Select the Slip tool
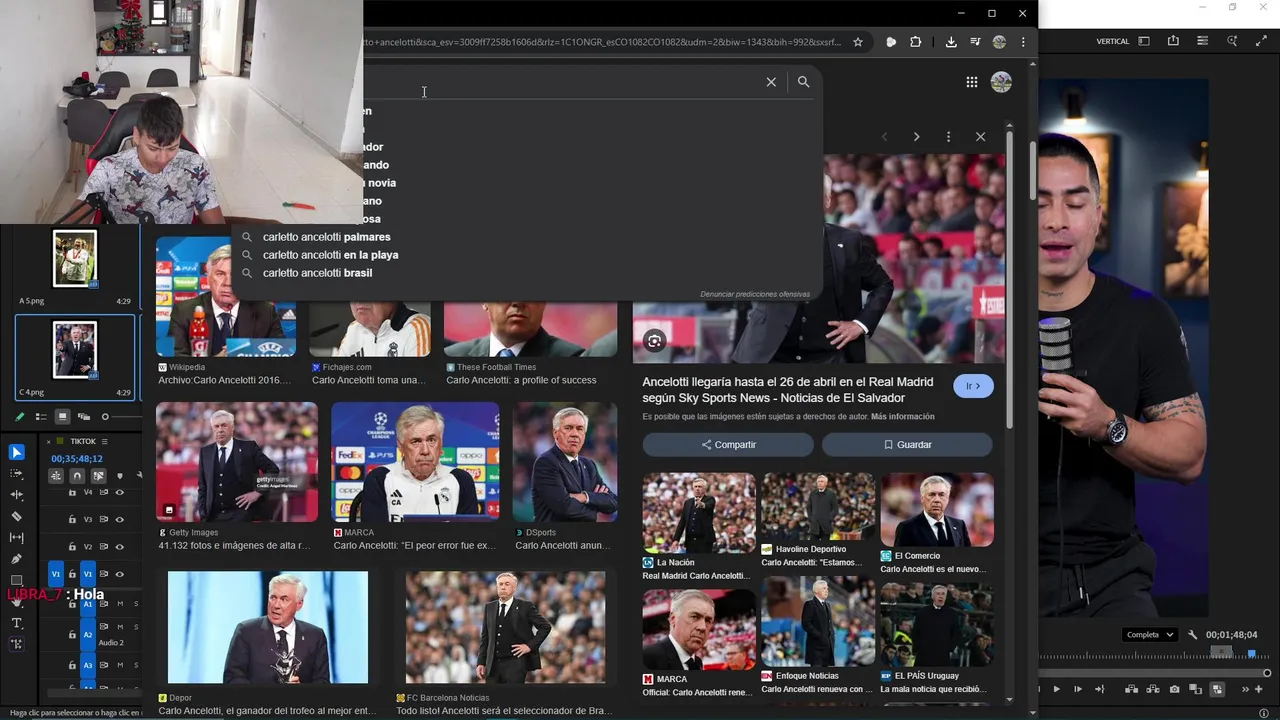 point(16,537)
